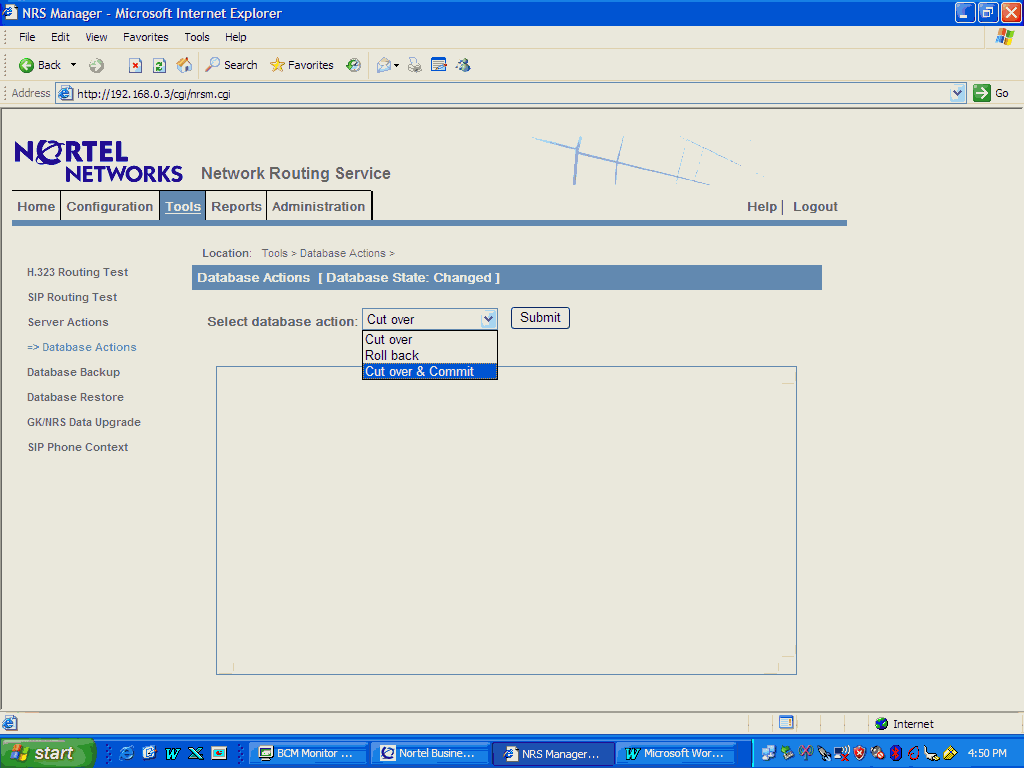Viewport: 1024px width, 768px height.
Task: Click inside the empty results text area
Action: pos(506,520)
